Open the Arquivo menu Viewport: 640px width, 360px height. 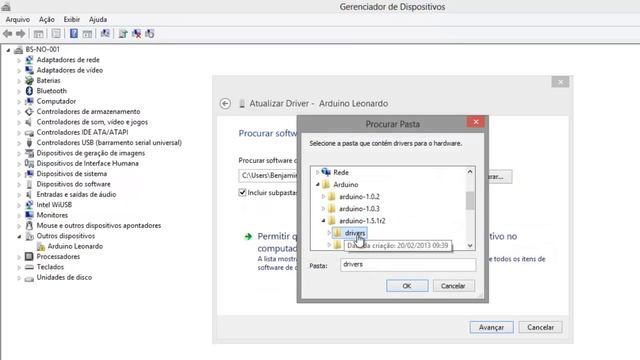(18, 19)
